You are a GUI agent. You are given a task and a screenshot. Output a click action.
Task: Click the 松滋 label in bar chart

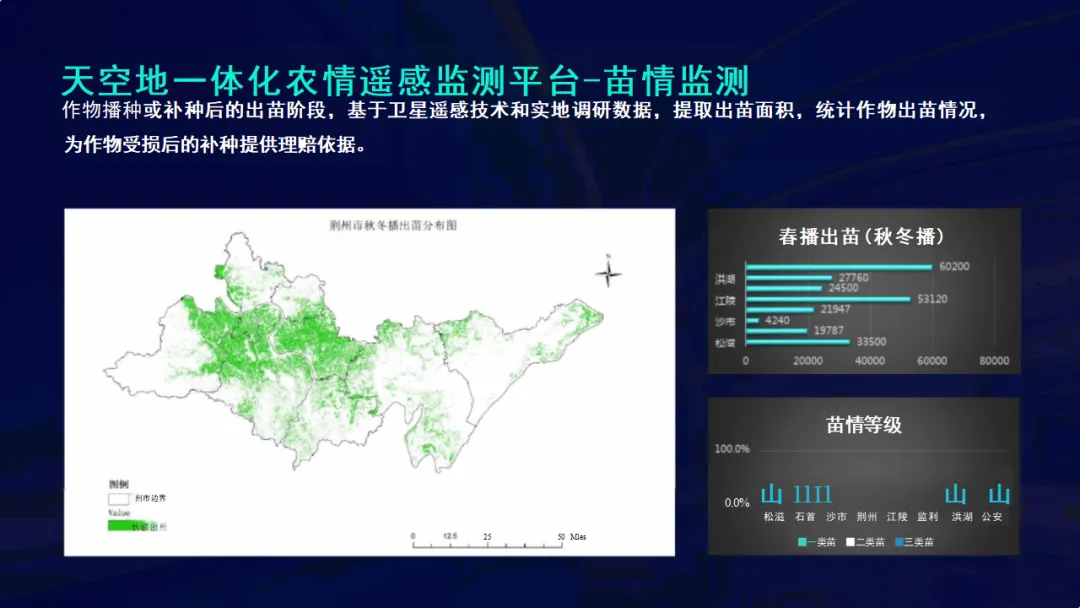[x=725, y=342]
